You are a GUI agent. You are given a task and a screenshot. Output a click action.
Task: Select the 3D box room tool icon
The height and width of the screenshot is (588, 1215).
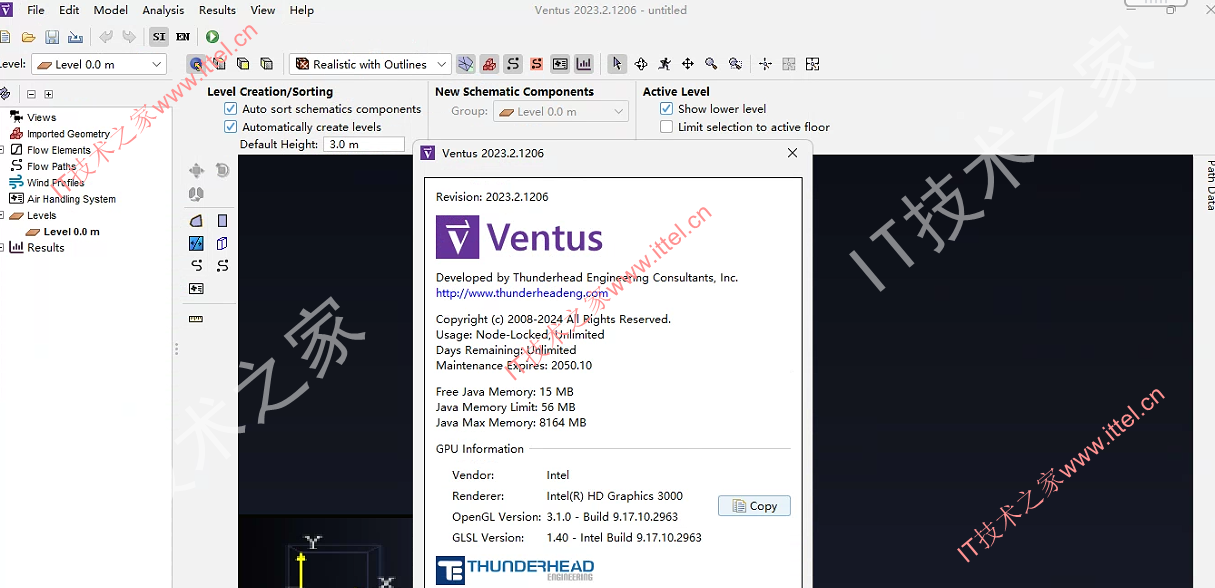click(x=222, y=243)
